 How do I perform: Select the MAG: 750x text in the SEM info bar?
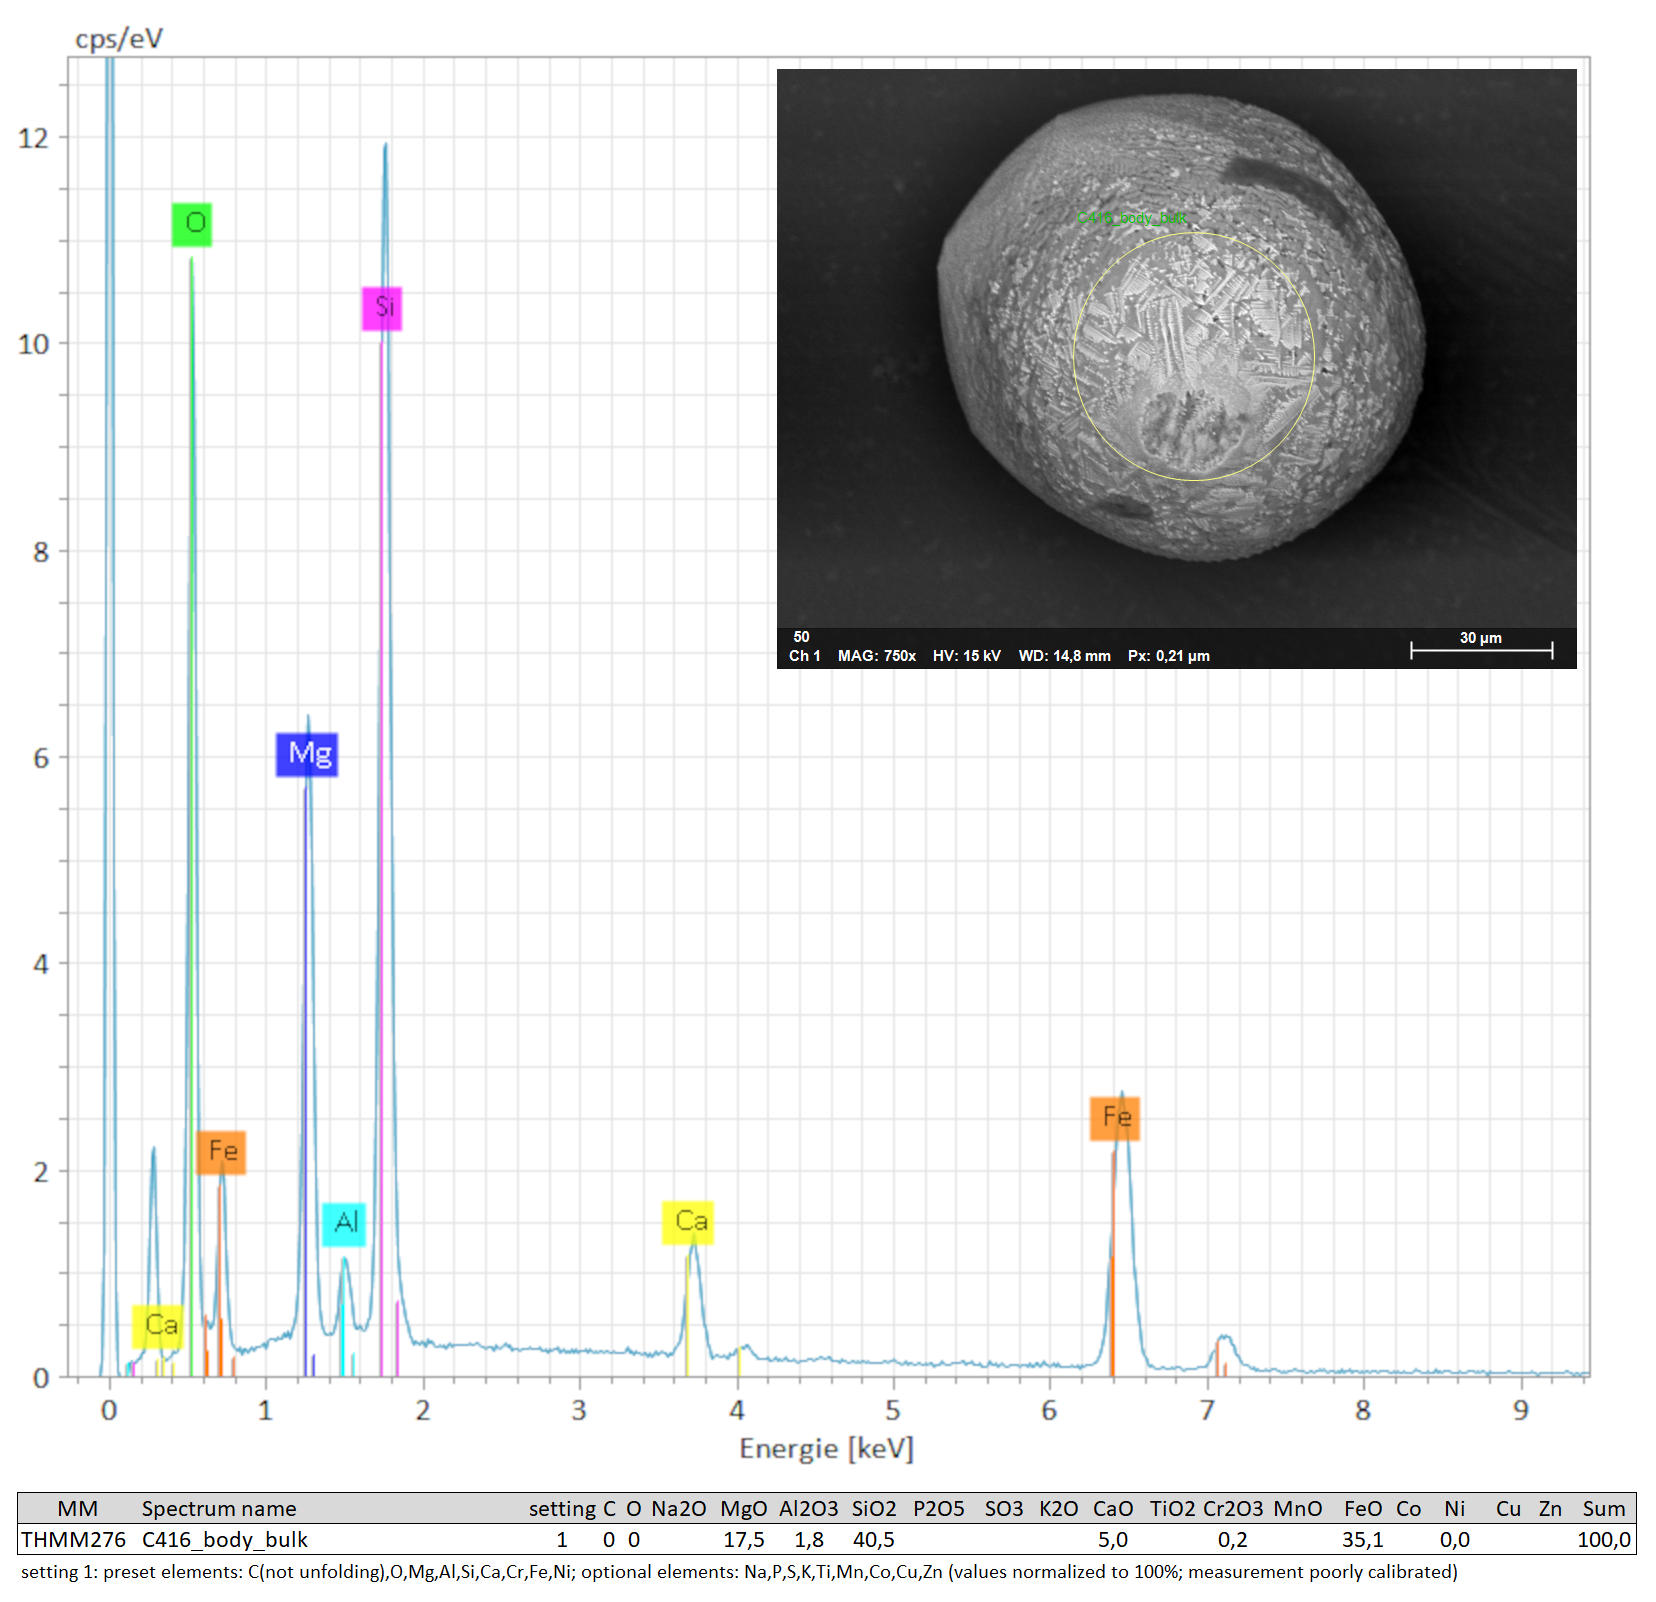pyautogui.click(x=876, y=656)
